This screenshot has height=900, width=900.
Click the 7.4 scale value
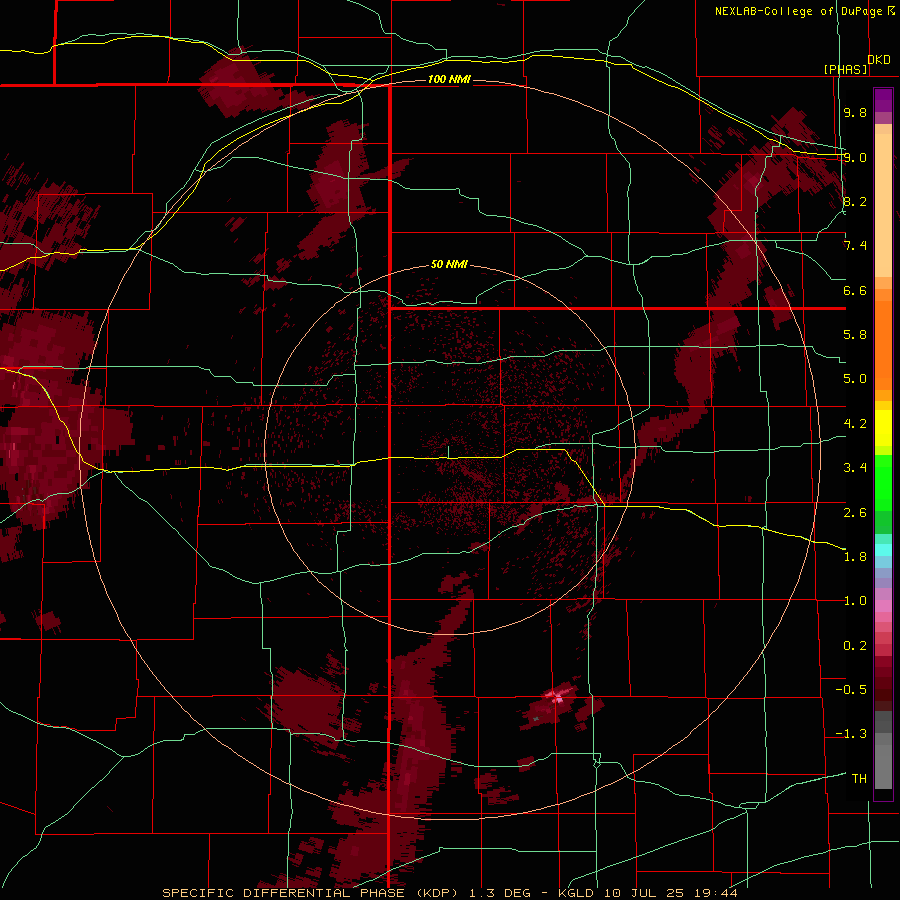pyautogui.click(x=855, y=246)
